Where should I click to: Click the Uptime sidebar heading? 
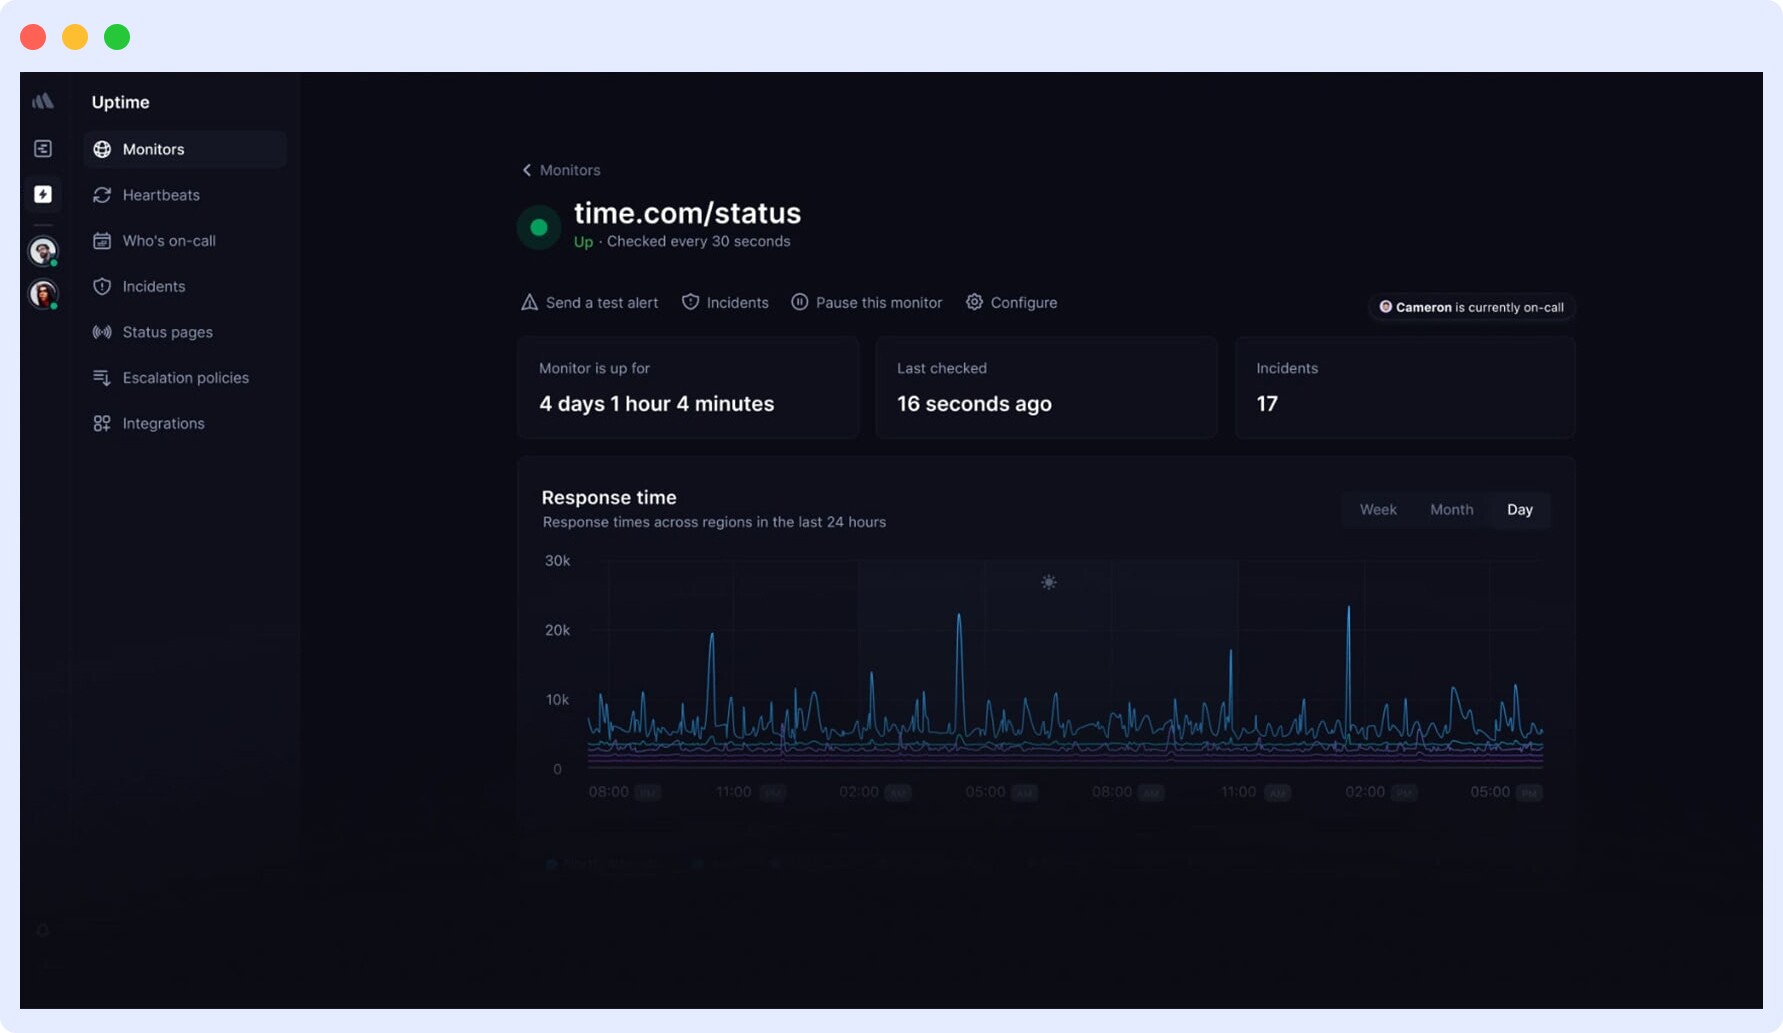(x=120, y=102)
